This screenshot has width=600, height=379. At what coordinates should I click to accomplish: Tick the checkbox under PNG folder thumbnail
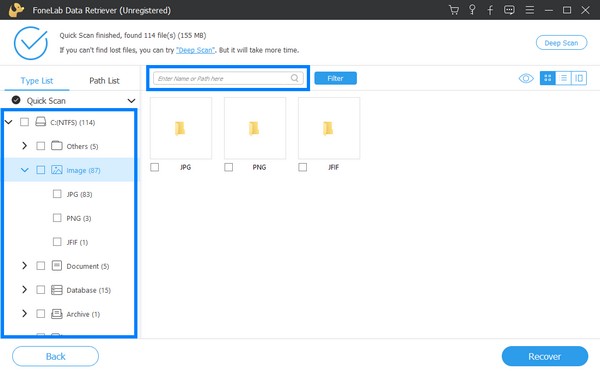[228, 167]
